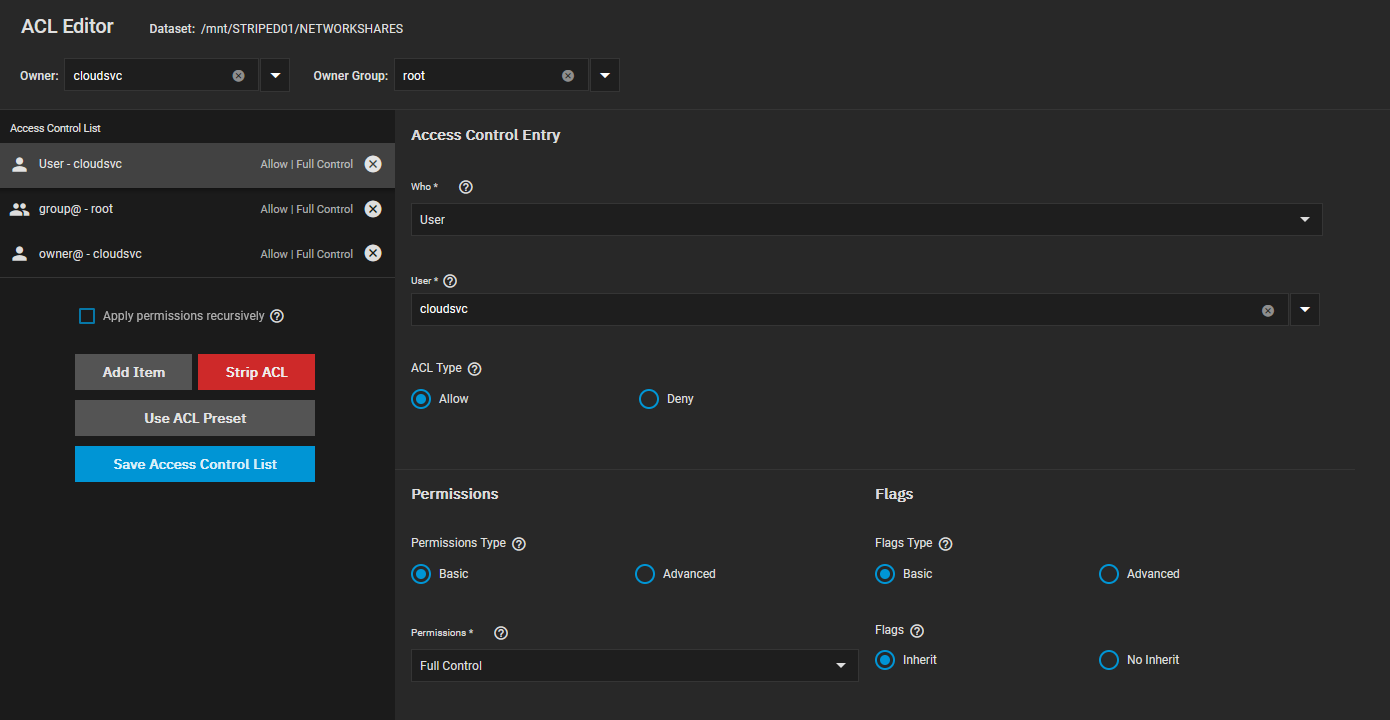Image resolution: width=1390 pixels, height=720 pixels.
Task: Clear the Owner Group field value
Action: (568, 76)
